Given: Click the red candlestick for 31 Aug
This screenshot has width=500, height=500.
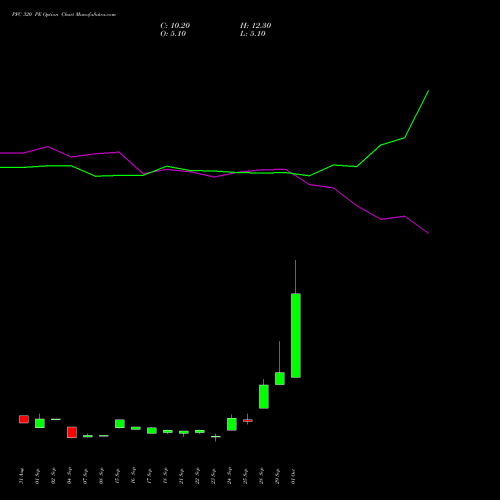Looking at the screenshot, I should click(x=24, y=419).
